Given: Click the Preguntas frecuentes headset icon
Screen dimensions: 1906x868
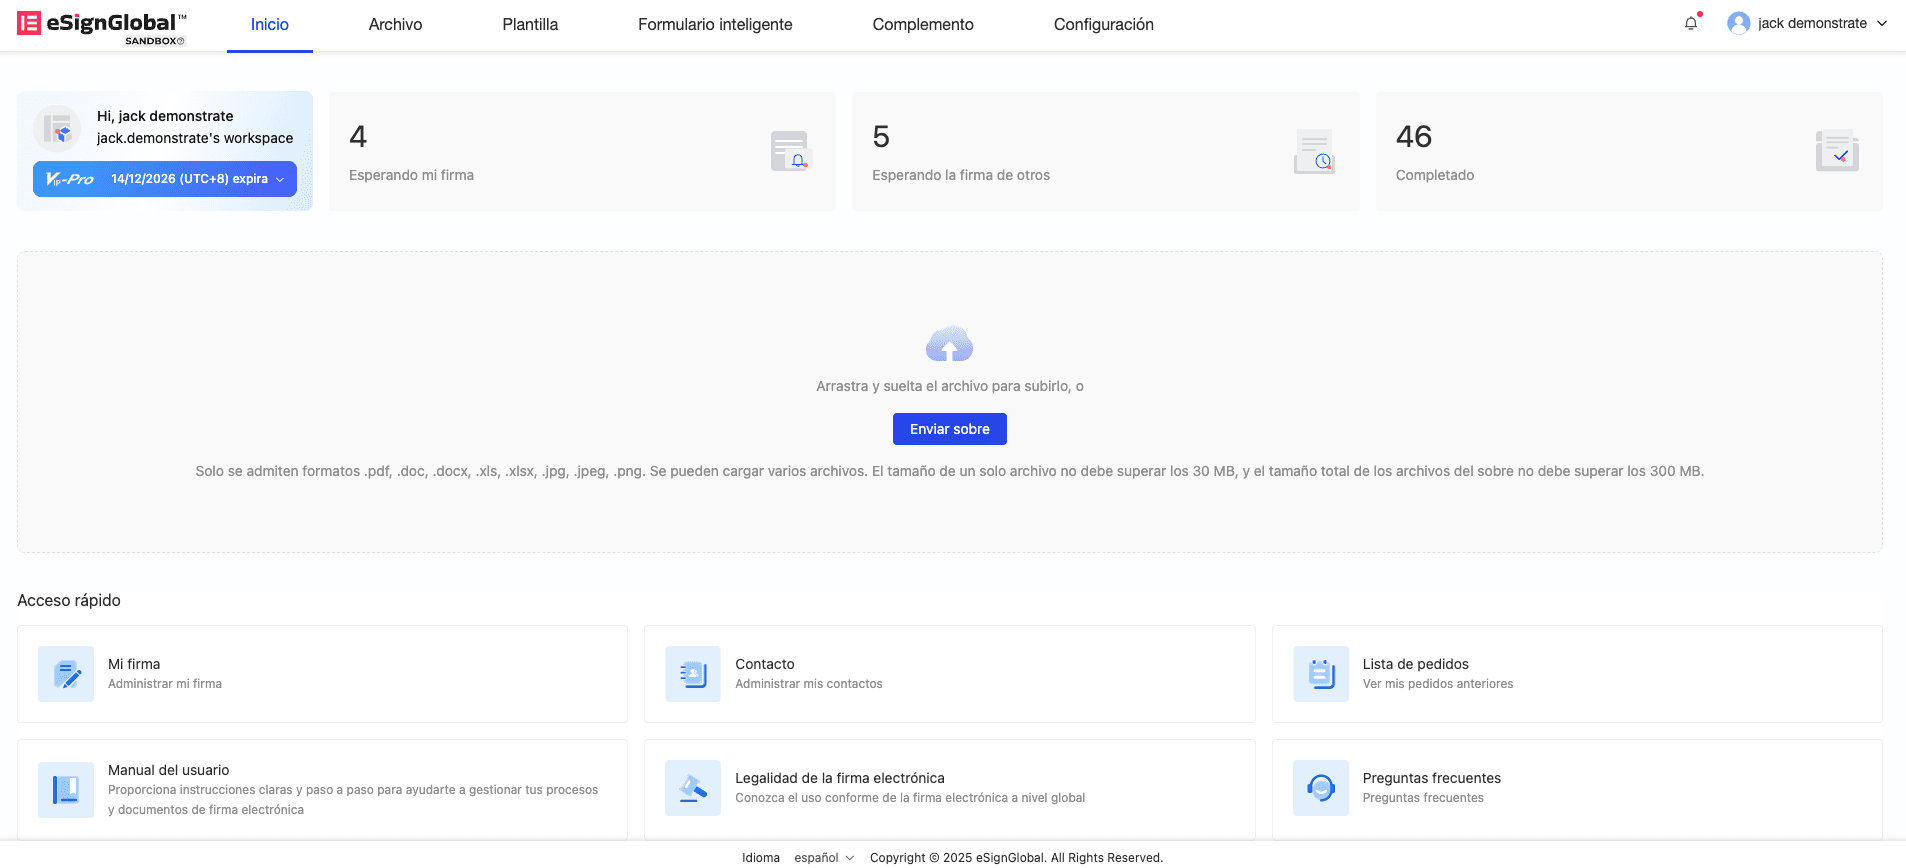Looking at the screenshot, I should (1320, 788).
